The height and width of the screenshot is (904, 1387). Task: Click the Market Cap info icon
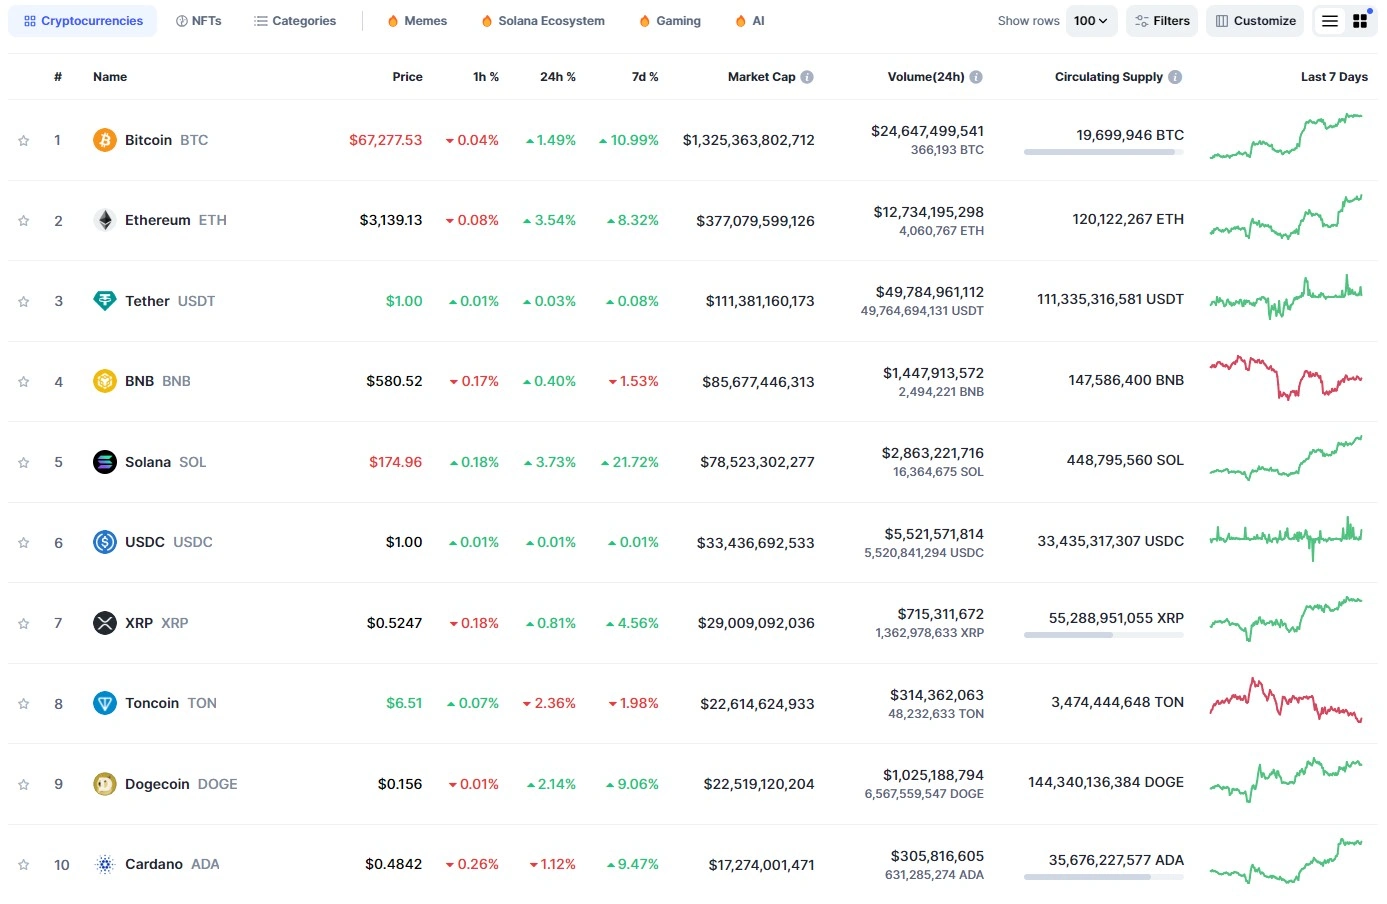[808, 76]
